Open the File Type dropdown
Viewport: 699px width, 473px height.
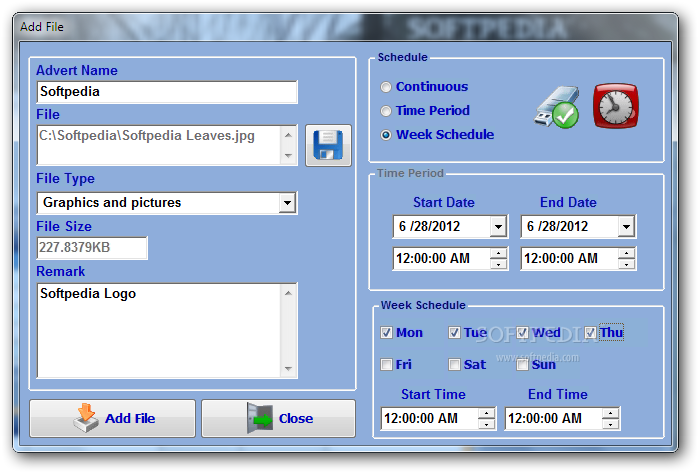click(x=288, y=203)
